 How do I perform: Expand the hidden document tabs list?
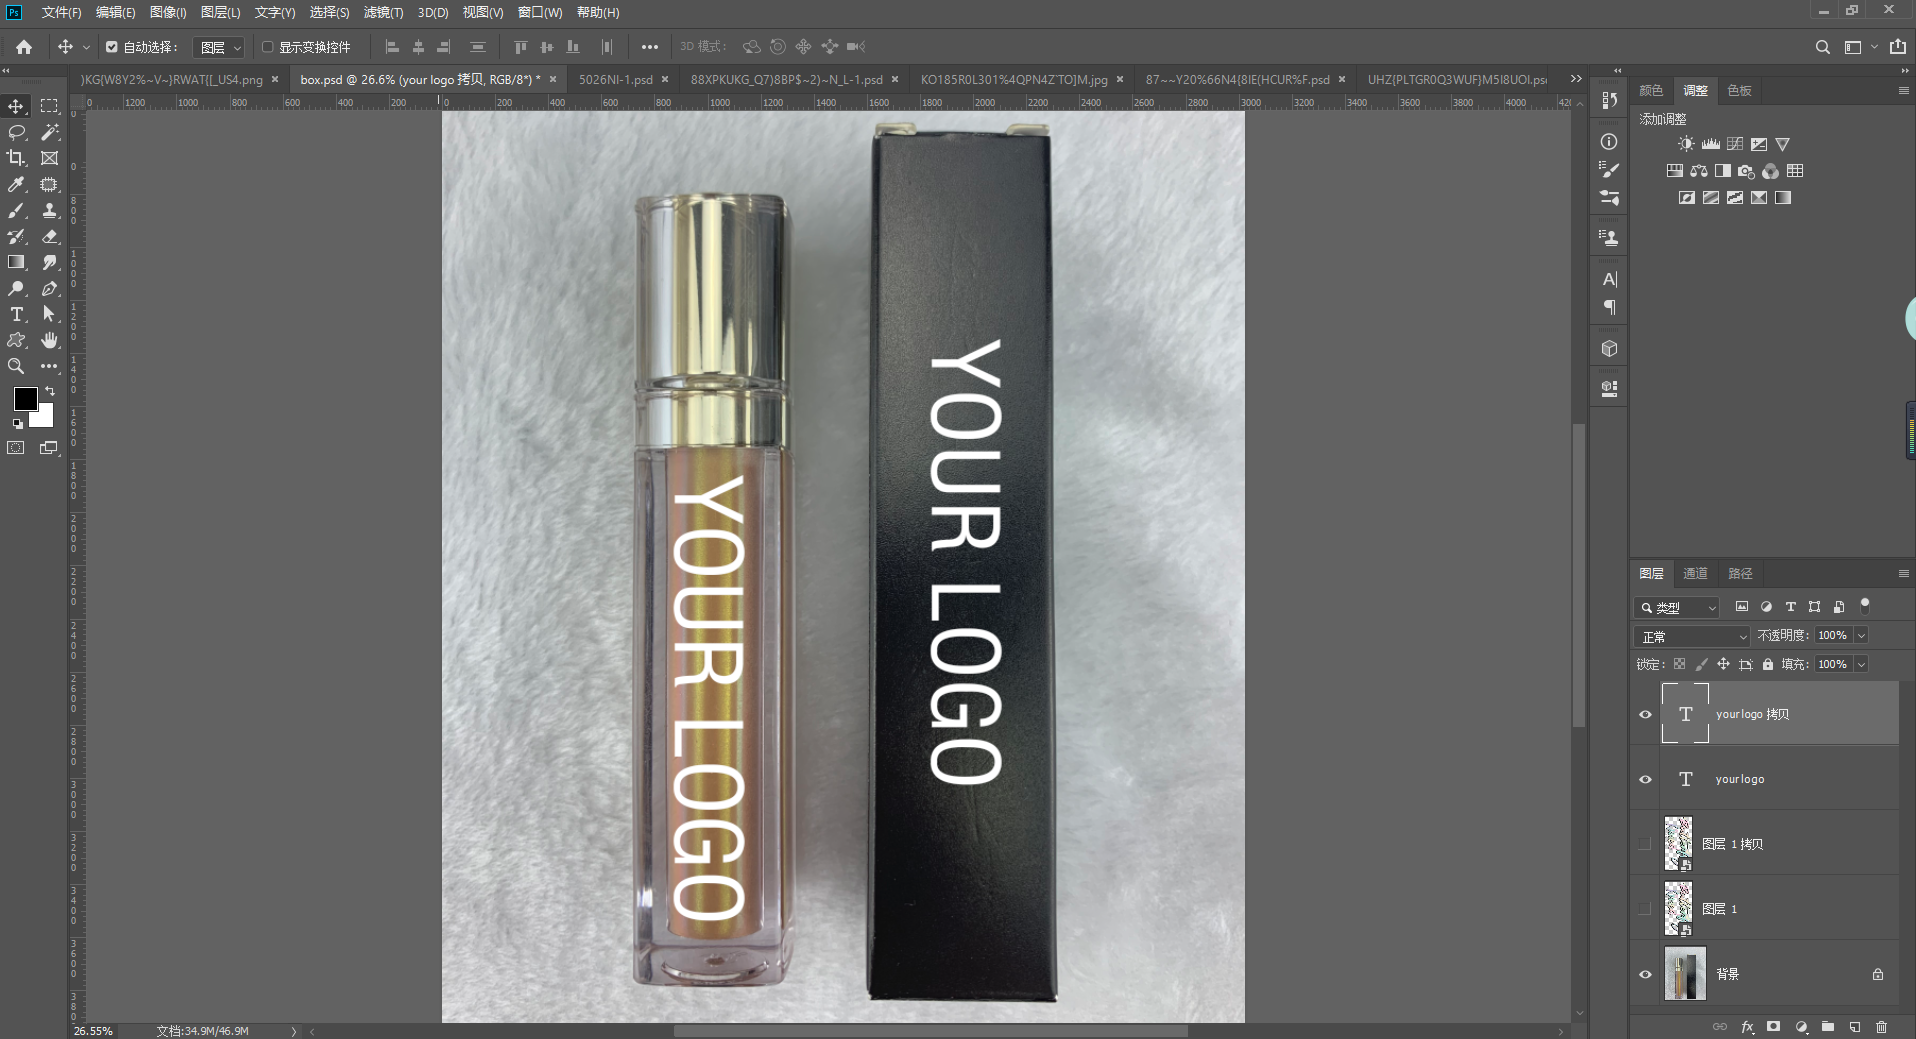pyautogui.click(x=1576, y=79)
